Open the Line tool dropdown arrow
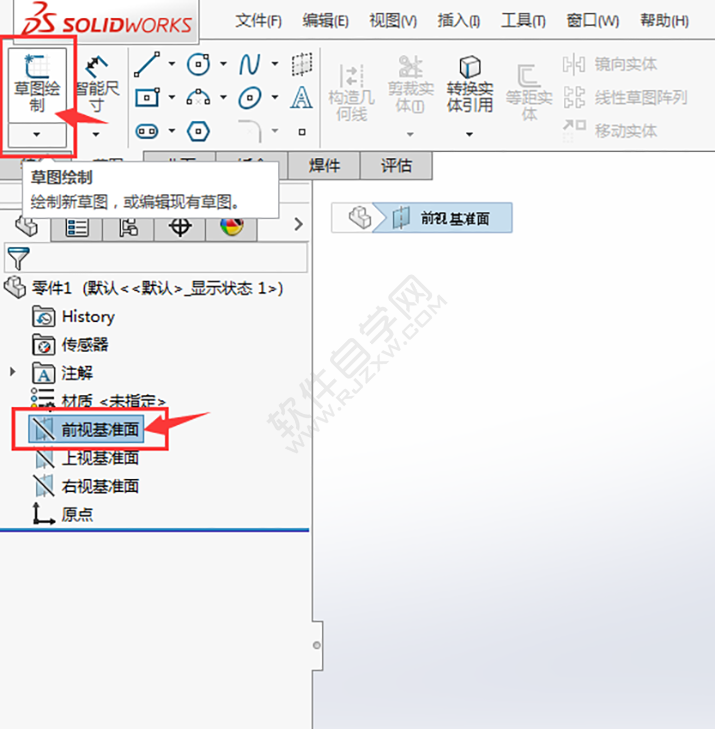The image size is (715, 729). pyautogui.click(x=172, y=64)
